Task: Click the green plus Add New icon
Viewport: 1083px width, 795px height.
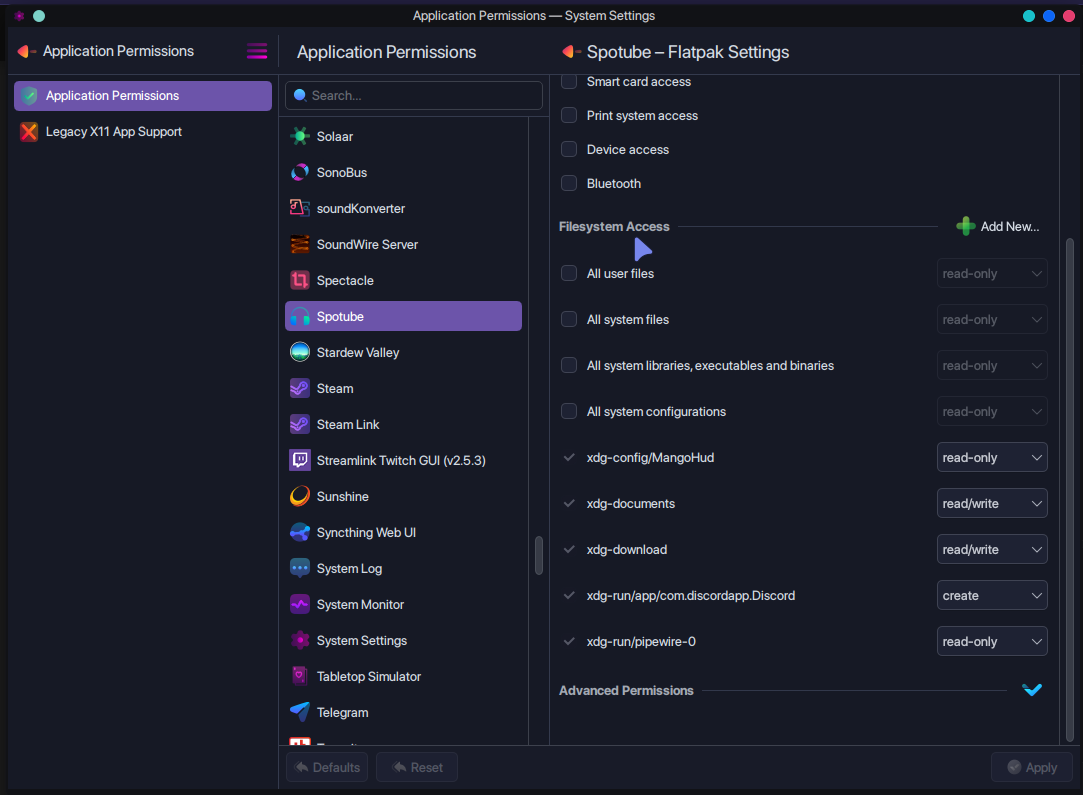Action: click(x=966, y=226)
